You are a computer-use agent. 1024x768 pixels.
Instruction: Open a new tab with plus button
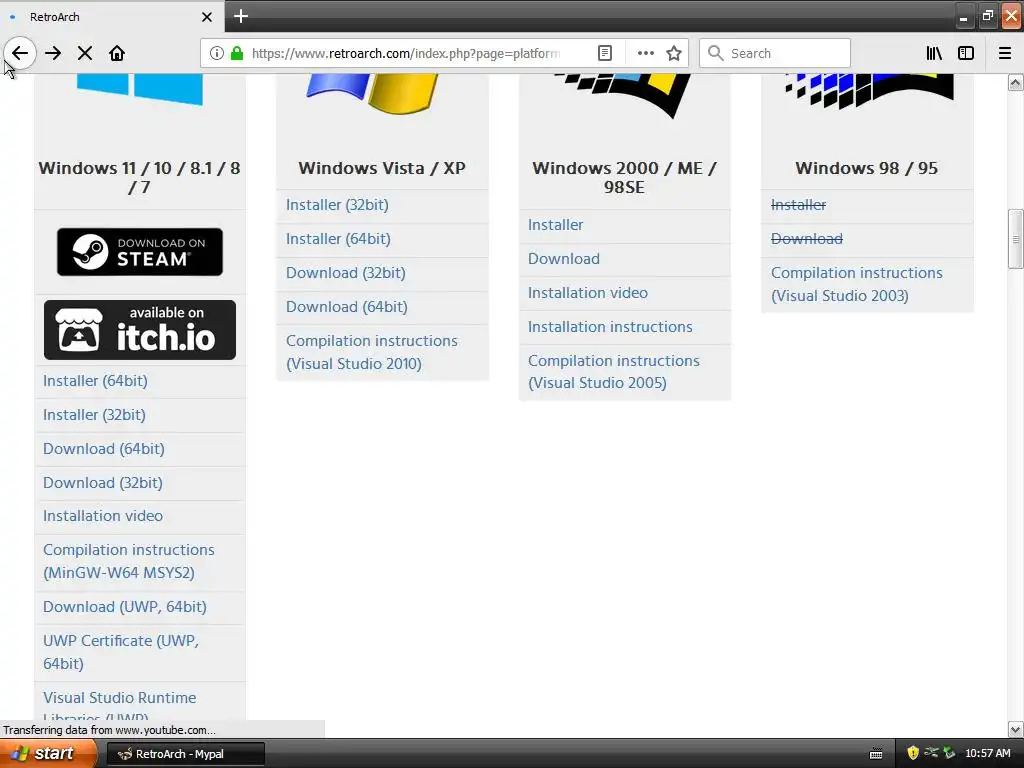tap(240, 16)
